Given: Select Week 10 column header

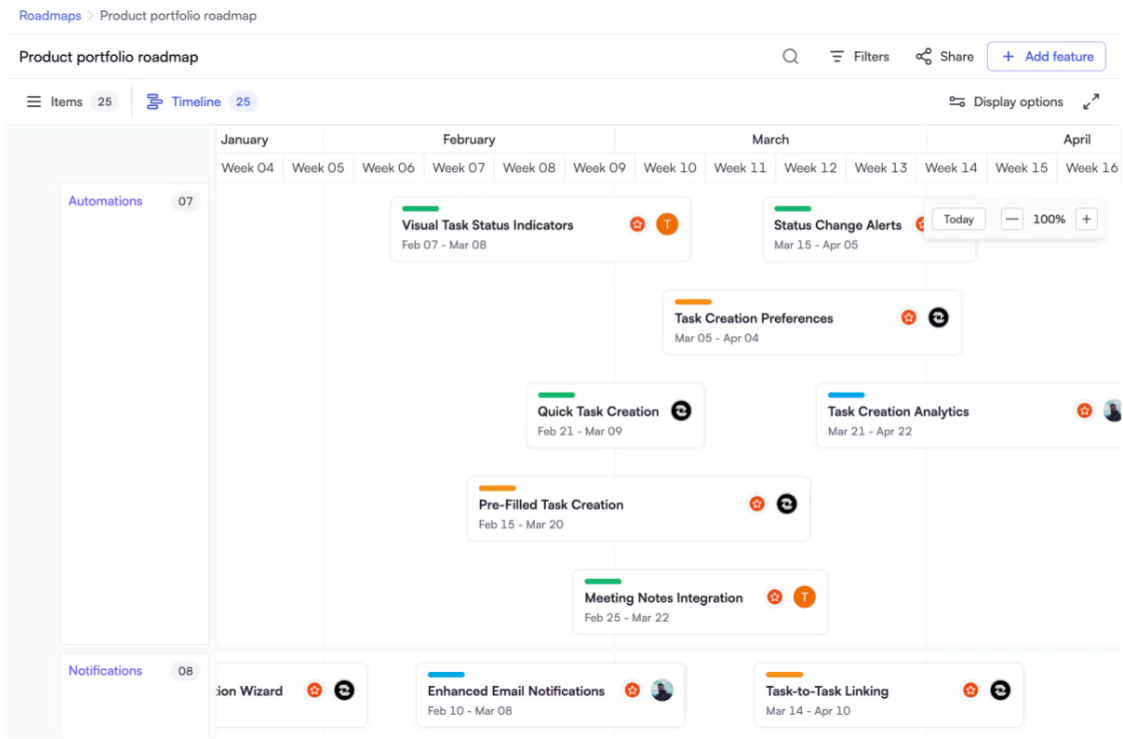Looking at the screenshot, I should point(670,168).
